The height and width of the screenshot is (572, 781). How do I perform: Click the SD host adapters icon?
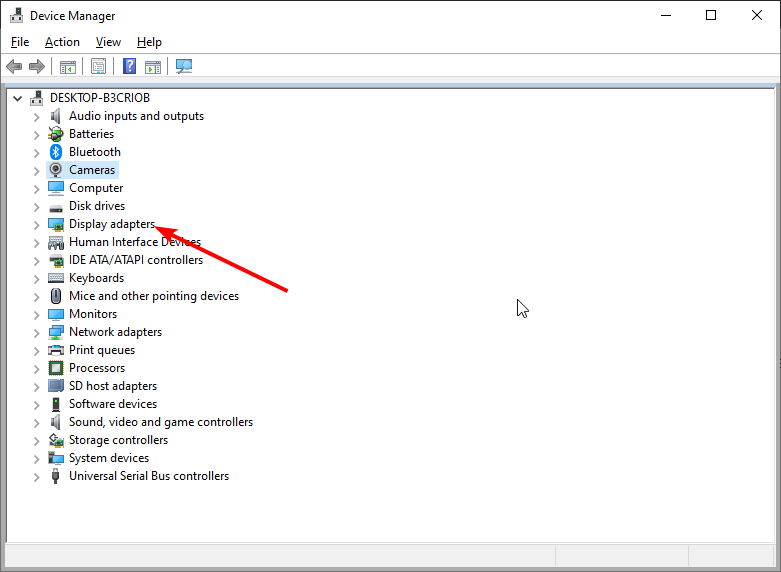[56, 386]
